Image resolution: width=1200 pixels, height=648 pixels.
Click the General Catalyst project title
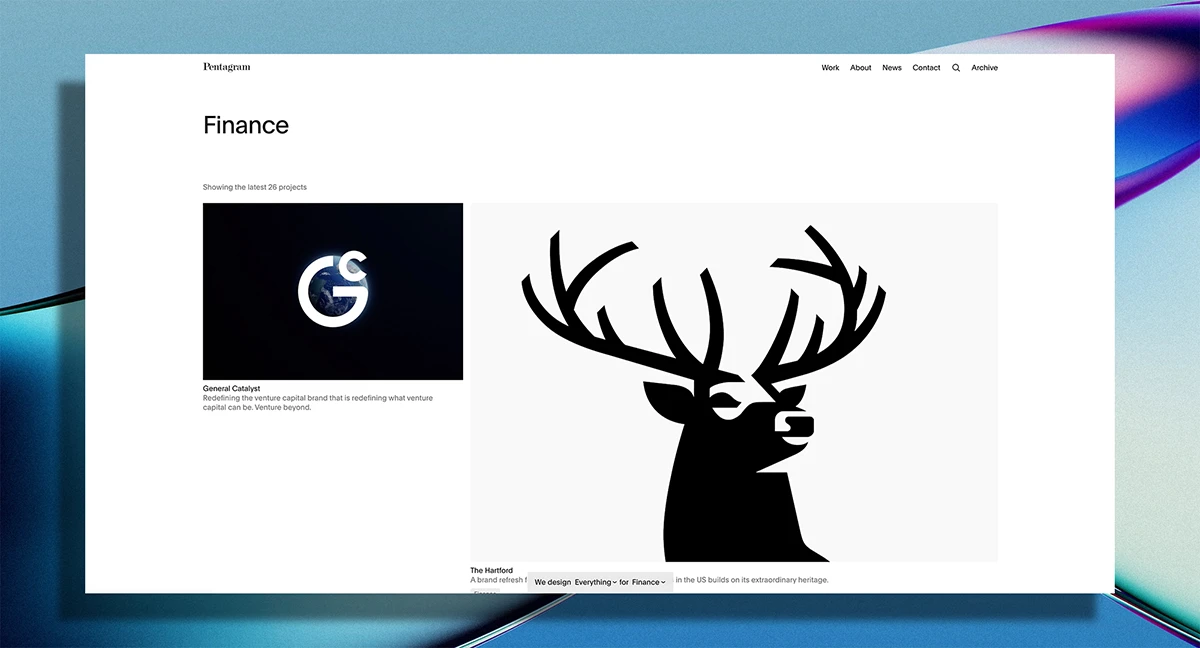(231, 388)
